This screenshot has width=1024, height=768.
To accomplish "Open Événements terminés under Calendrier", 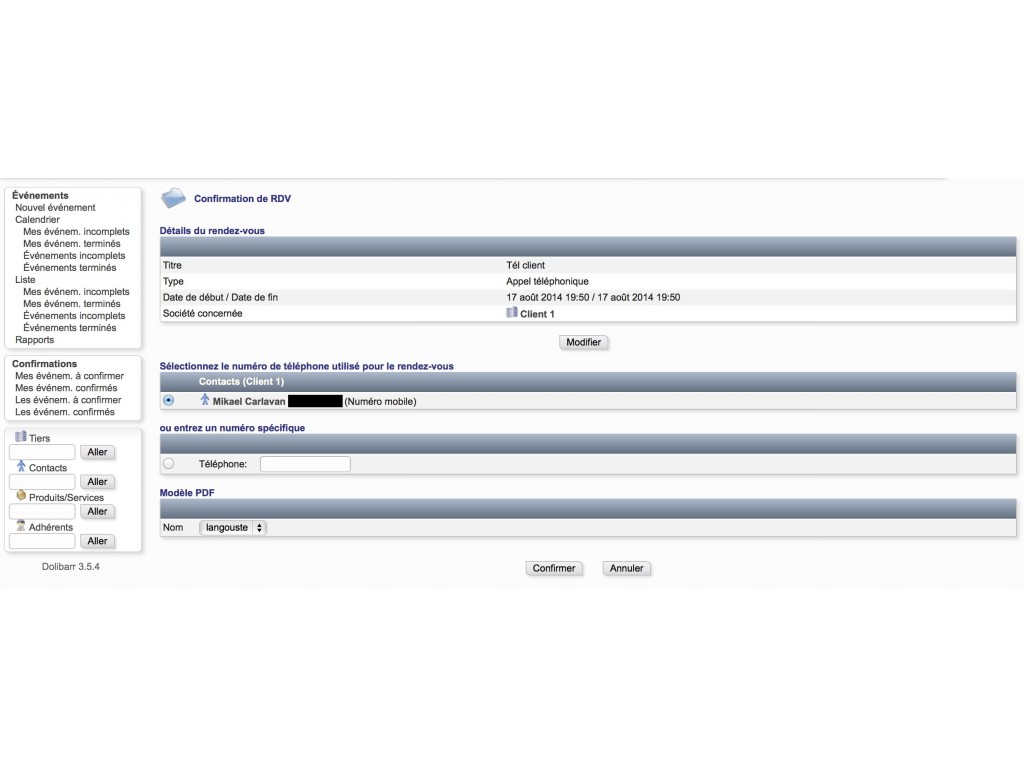I will click(69, 268).
